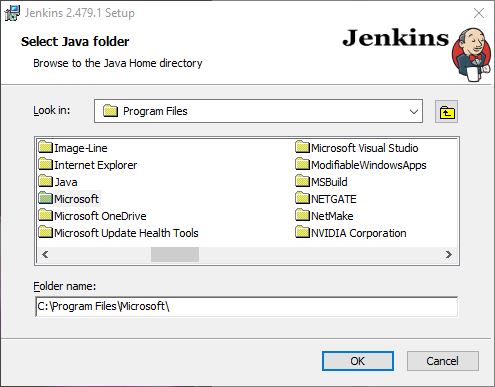Click the left arrow of horizontal scrollbar
This screenshot has height=387, width=495.
[x=45, y=255]
